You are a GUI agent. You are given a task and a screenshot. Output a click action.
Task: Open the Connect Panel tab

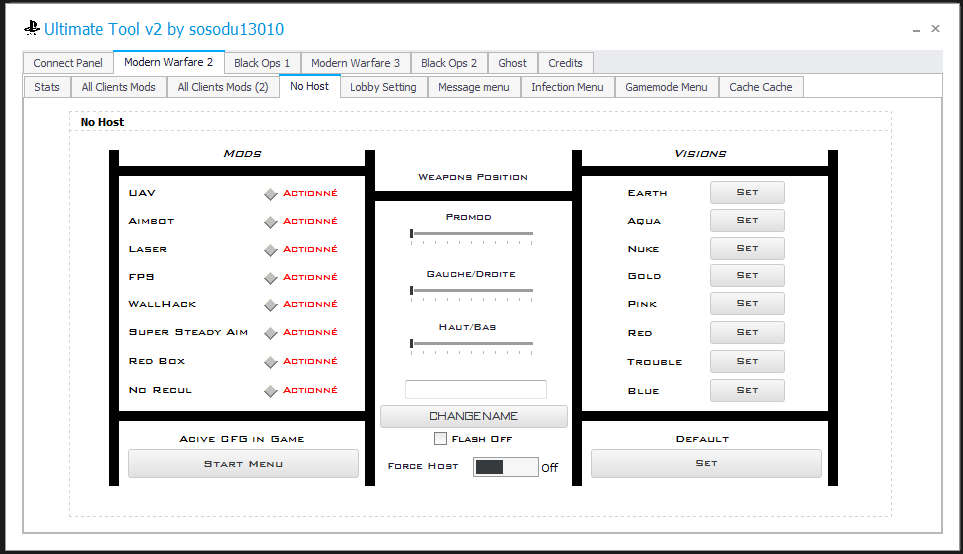68,63
